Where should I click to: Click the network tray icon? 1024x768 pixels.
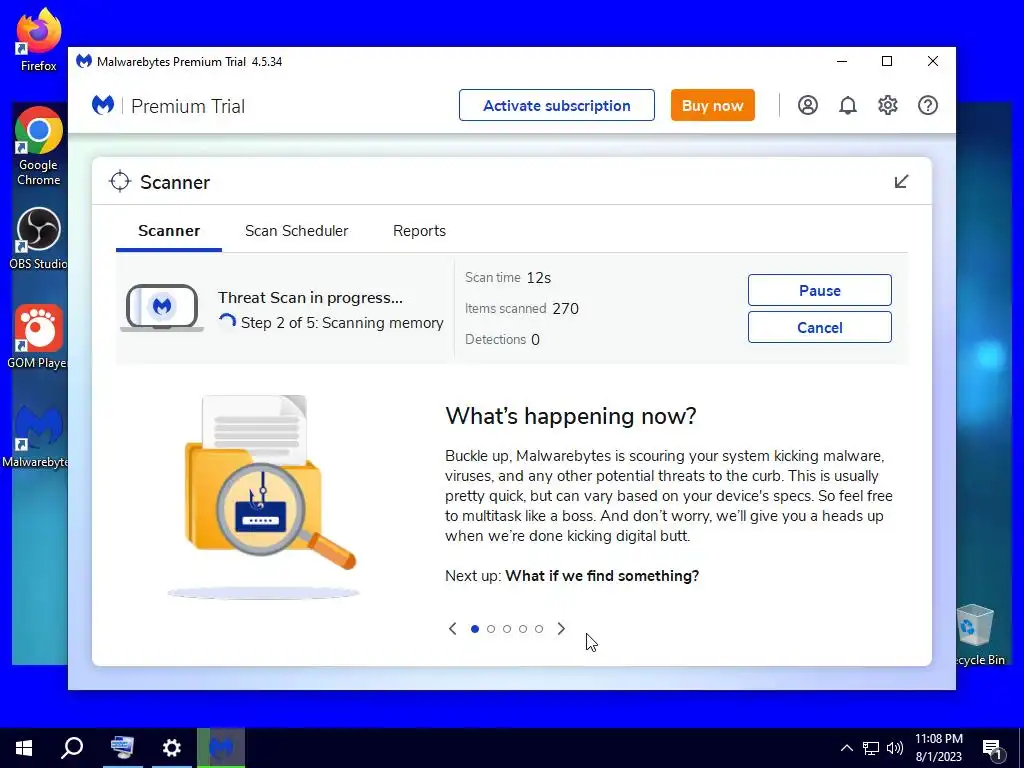[871, 748]
